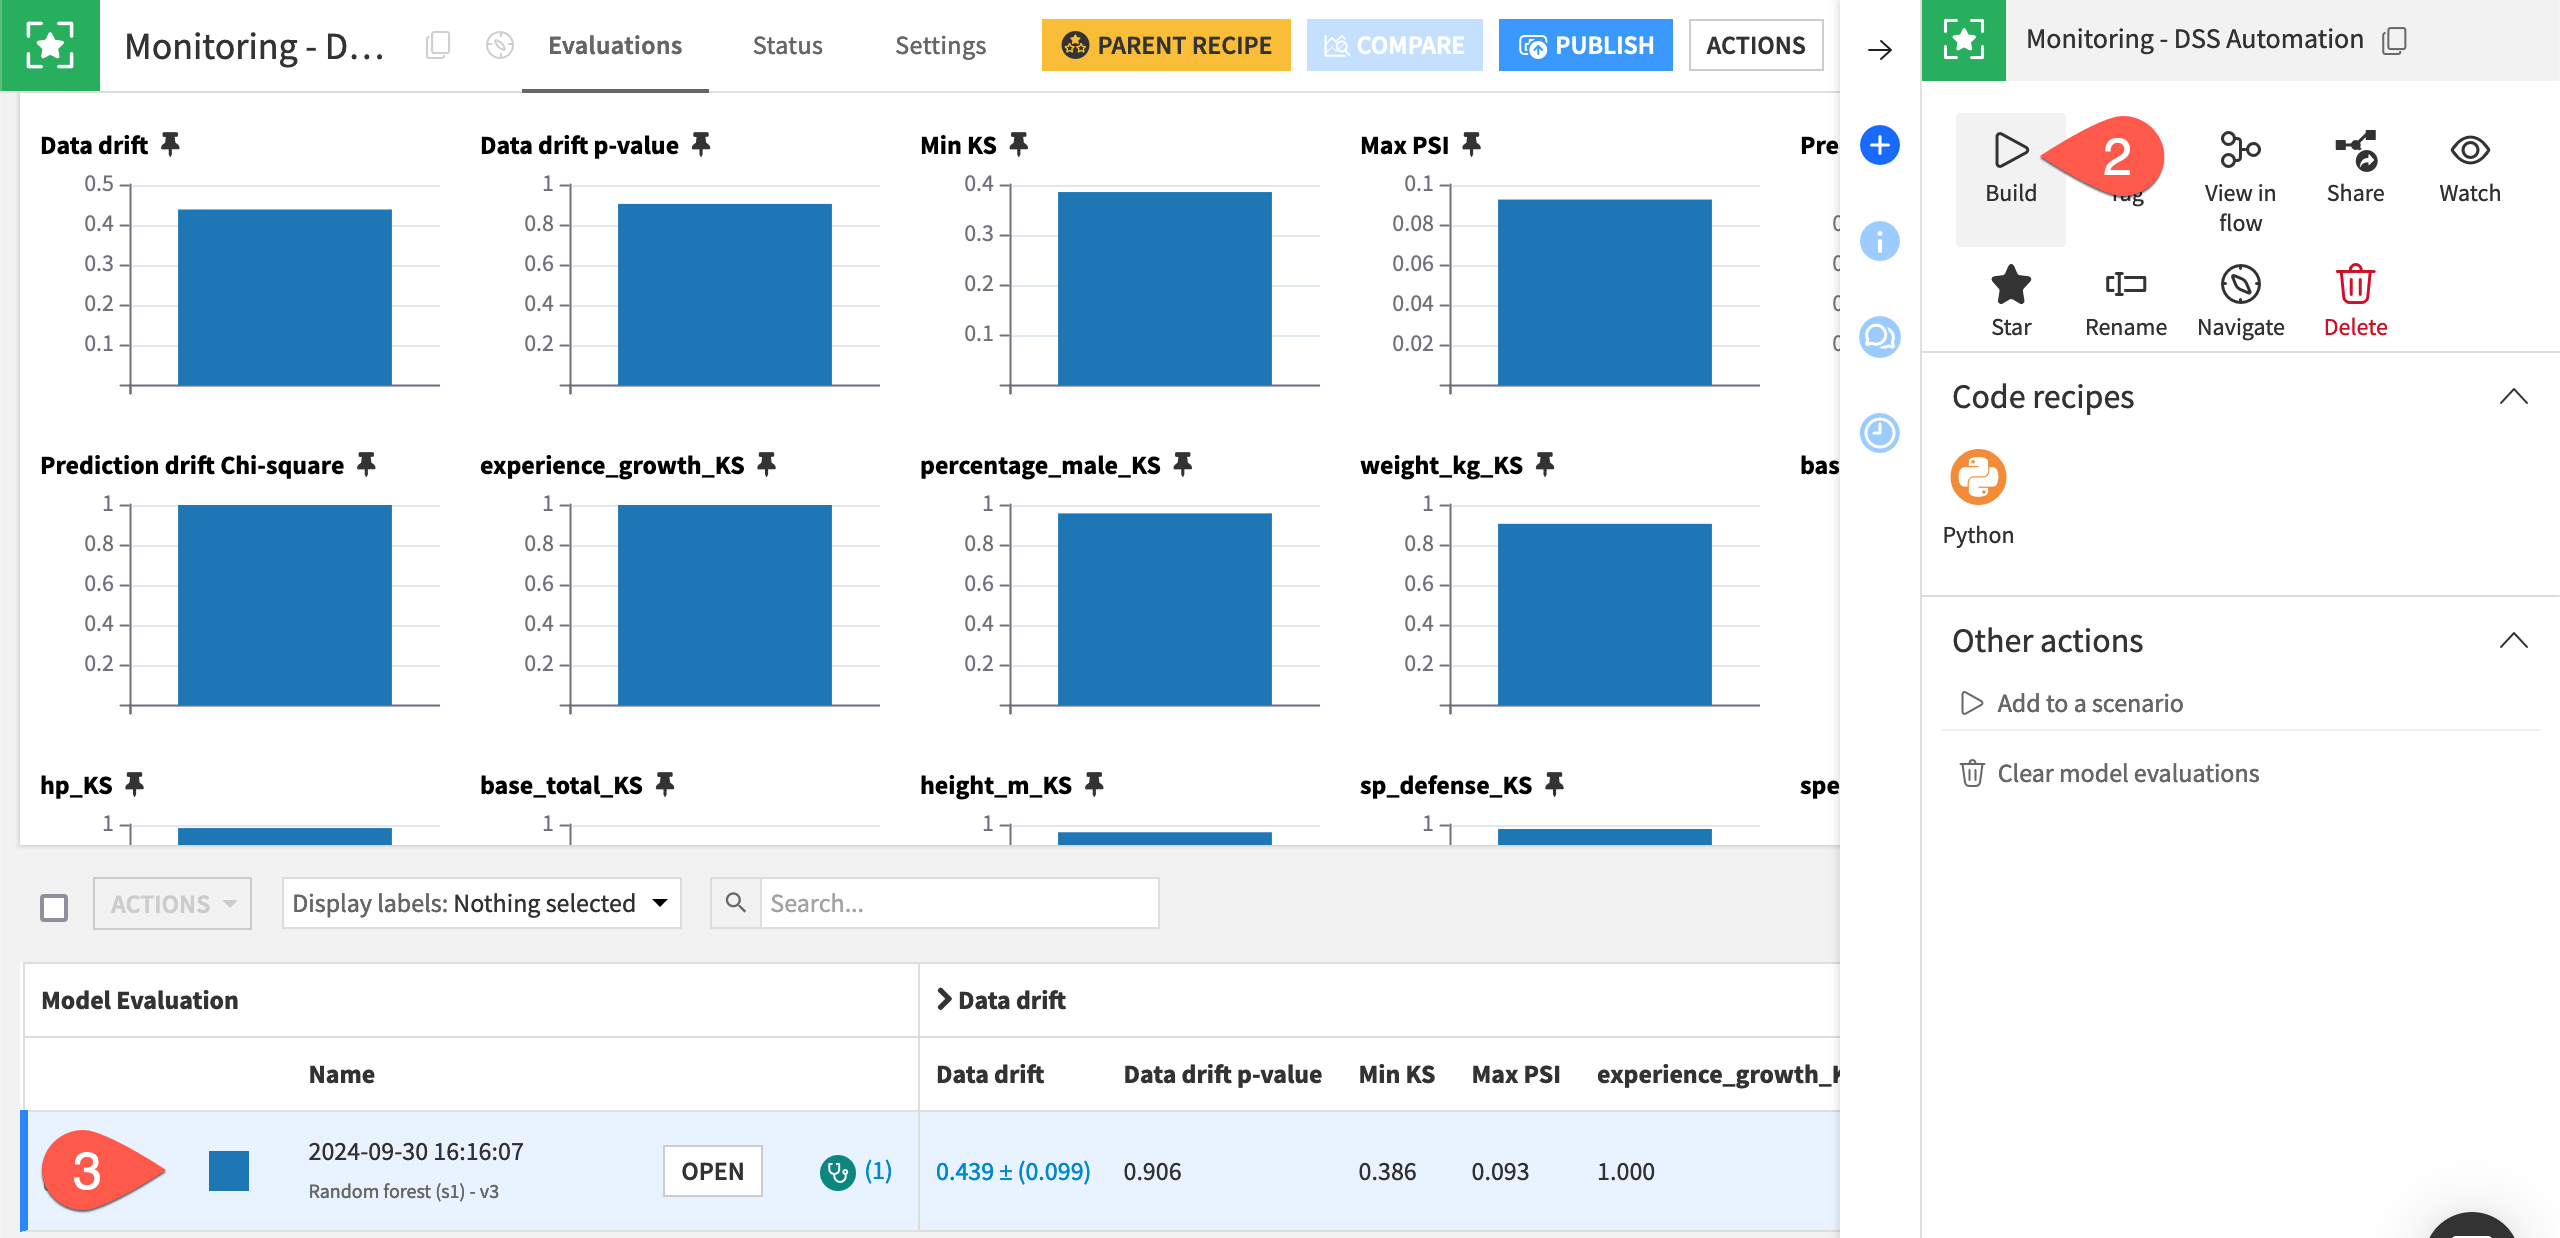
Task: Click the Data drift bar chart bar
Action: [x=285, y=297]
